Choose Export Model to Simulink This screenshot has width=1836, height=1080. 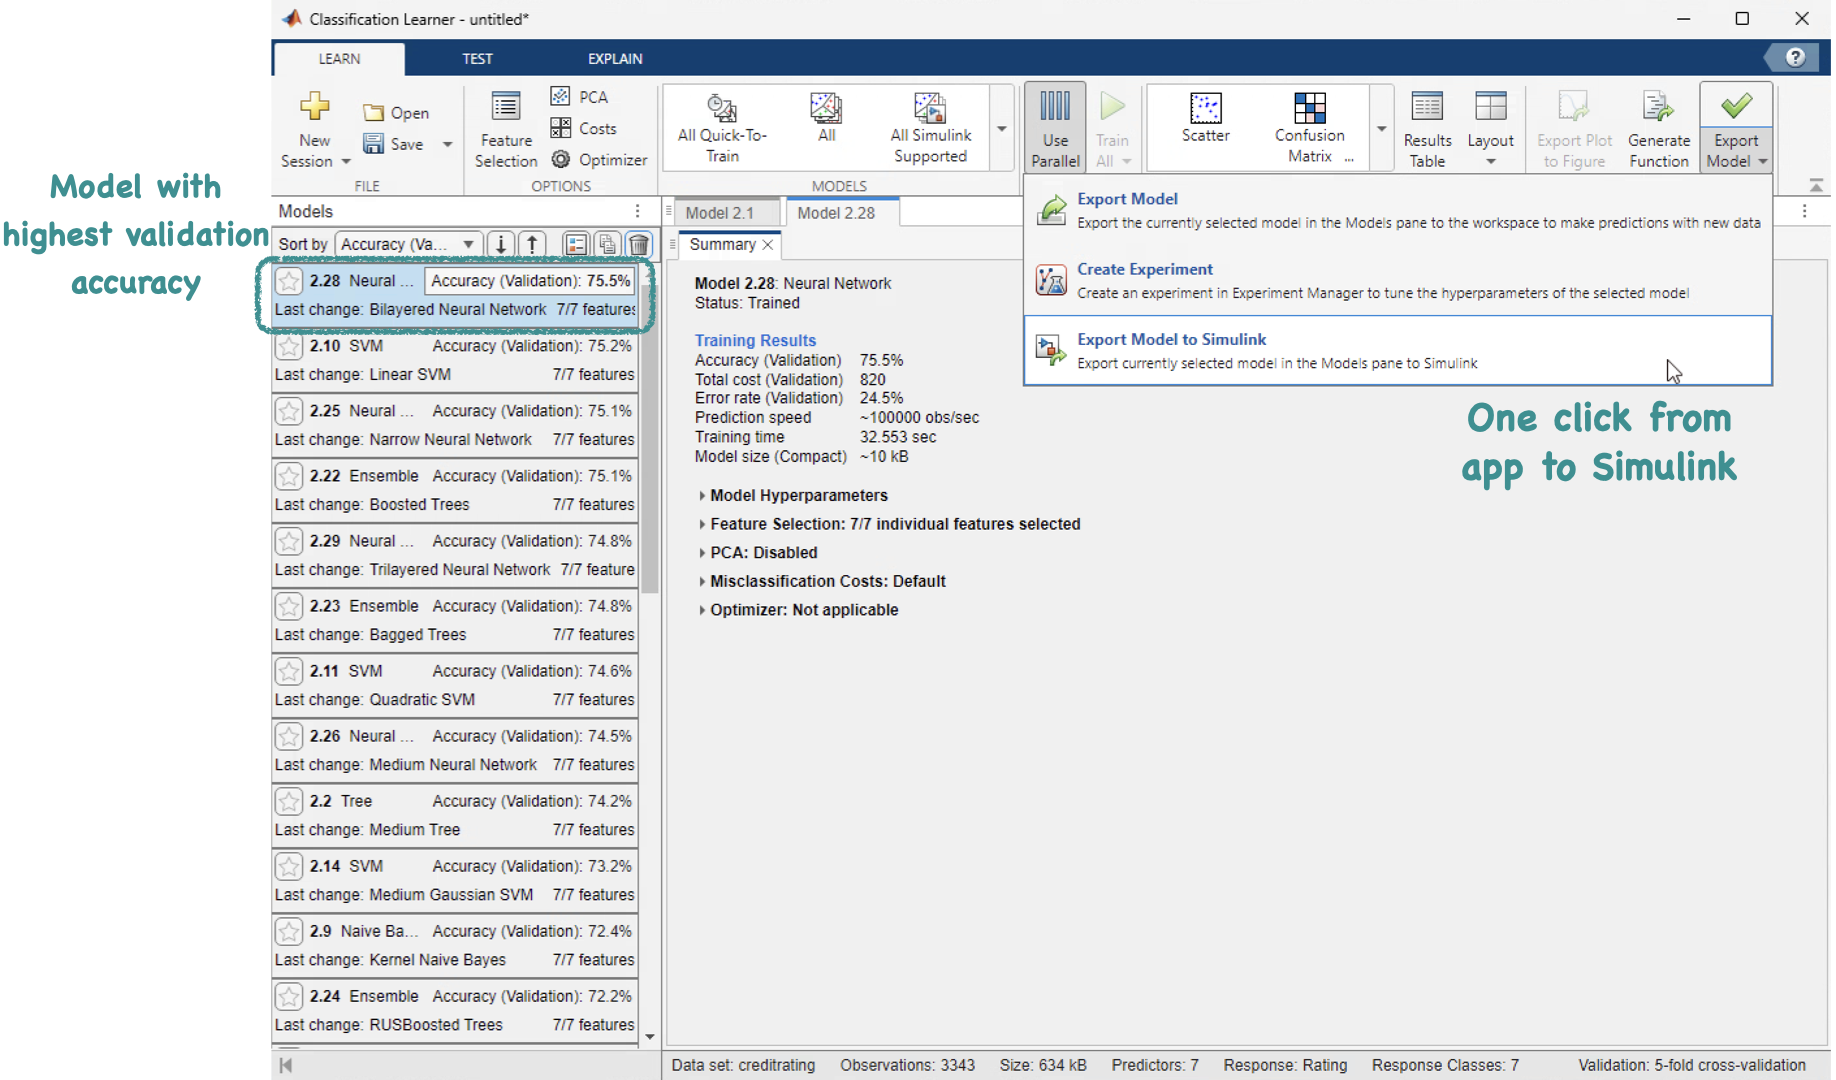(1171, 340)
